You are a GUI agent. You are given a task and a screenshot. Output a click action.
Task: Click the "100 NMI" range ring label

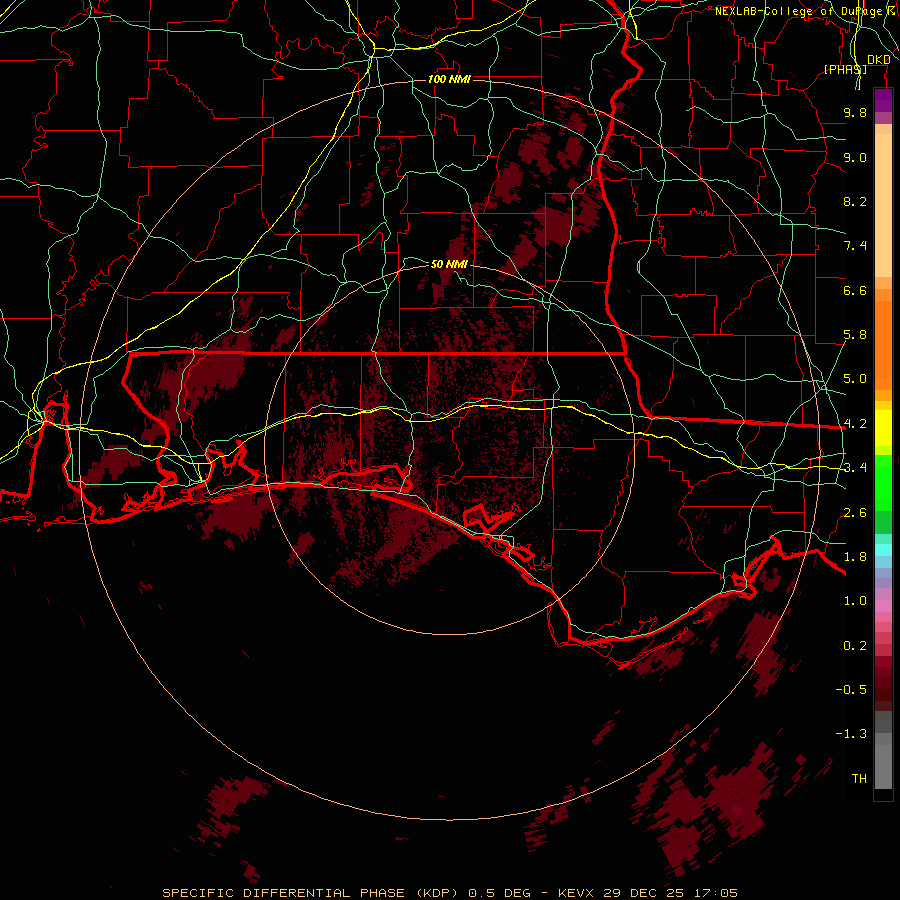point(449,79)
